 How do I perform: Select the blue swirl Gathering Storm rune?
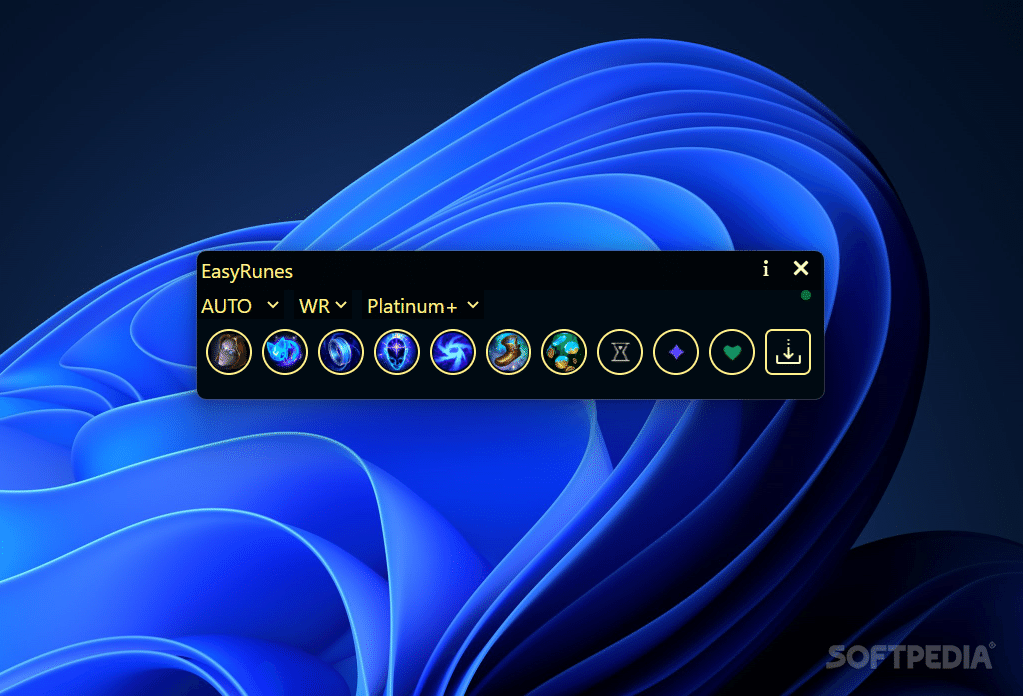pyautogui.click(x=453, y=352)
